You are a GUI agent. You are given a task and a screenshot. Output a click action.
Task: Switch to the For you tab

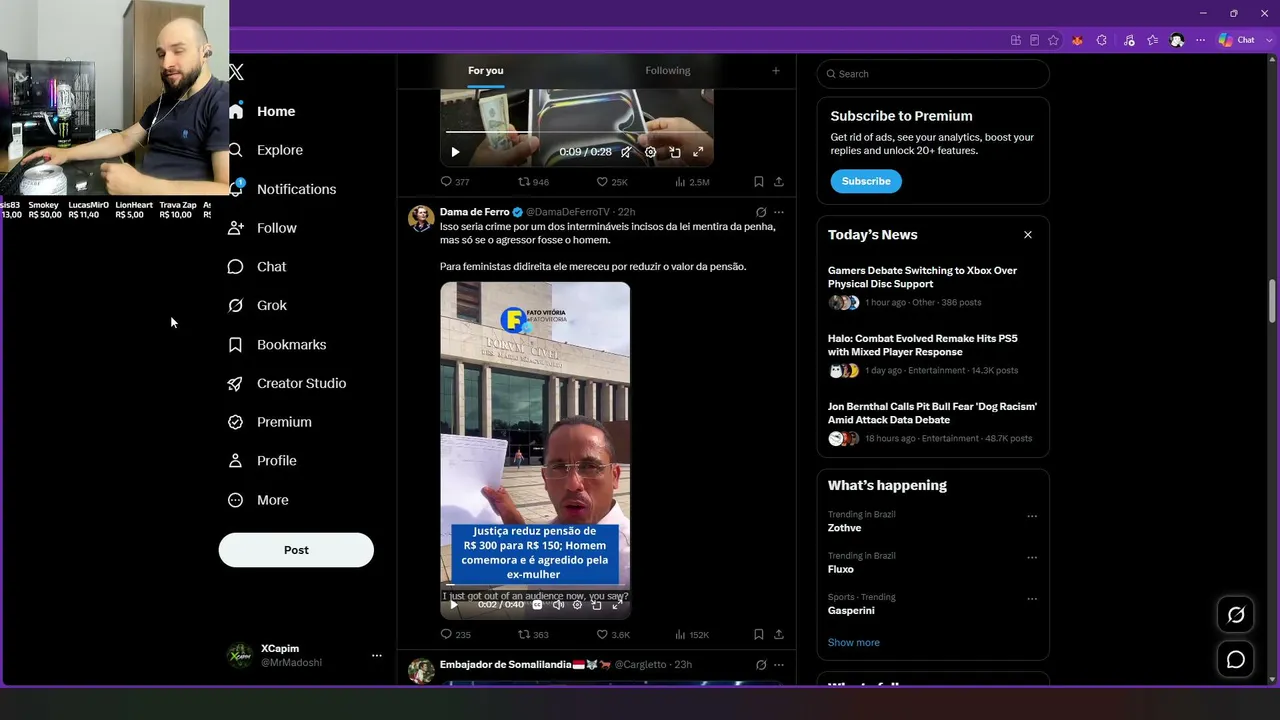point(486,71)
